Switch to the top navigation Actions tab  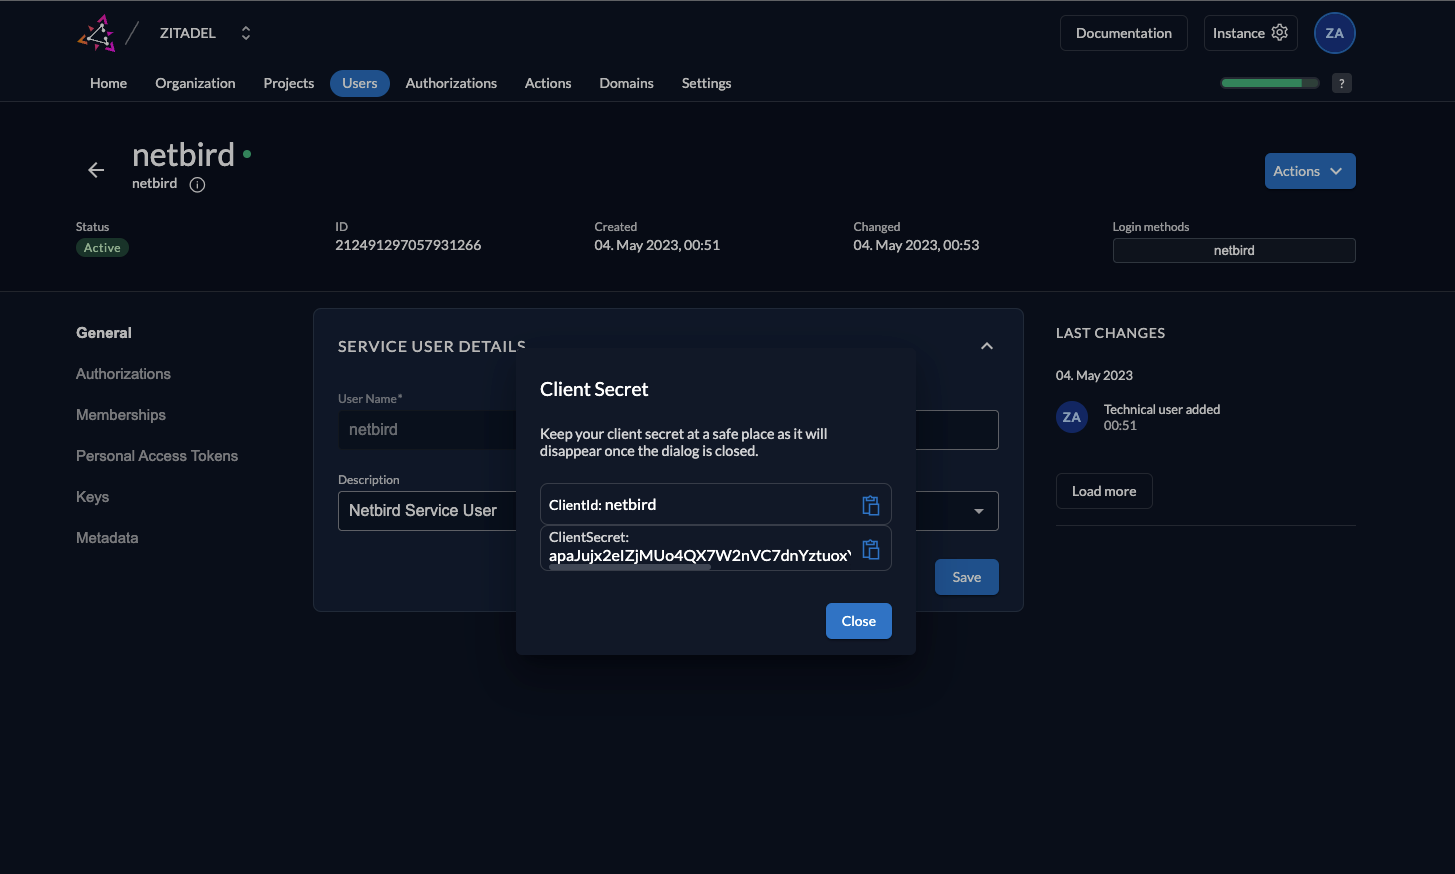click(x=548, y=83)
